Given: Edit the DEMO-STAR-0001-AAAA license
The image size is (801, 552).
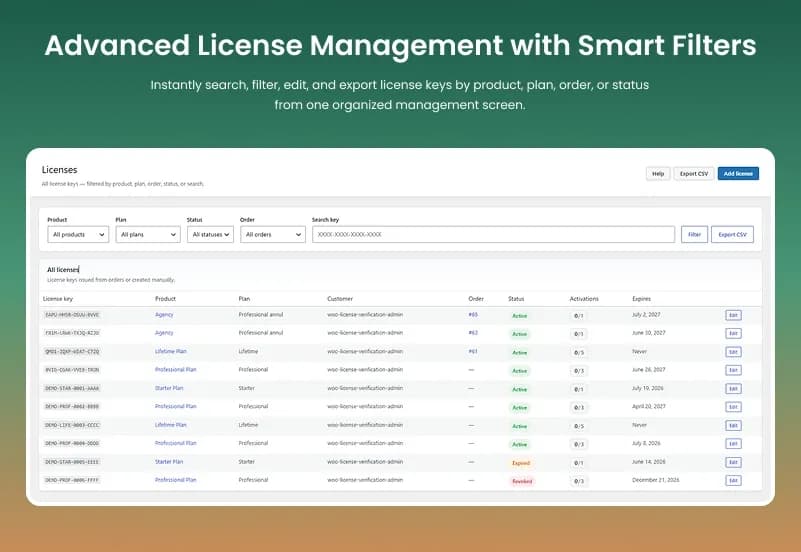Looking at the screenshot, I should (x=733, y=389).
